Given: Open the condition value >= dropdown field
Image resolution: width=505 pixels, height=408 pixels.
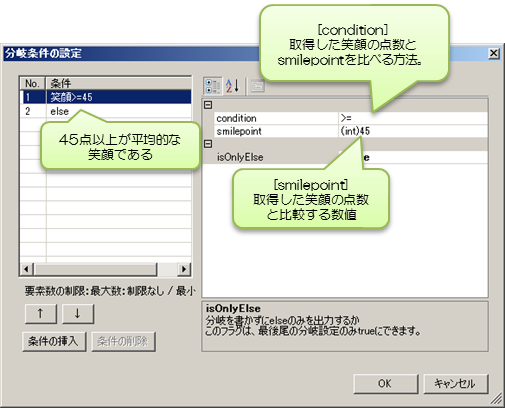Looking at the screenshot, I should tap(413, 118).
